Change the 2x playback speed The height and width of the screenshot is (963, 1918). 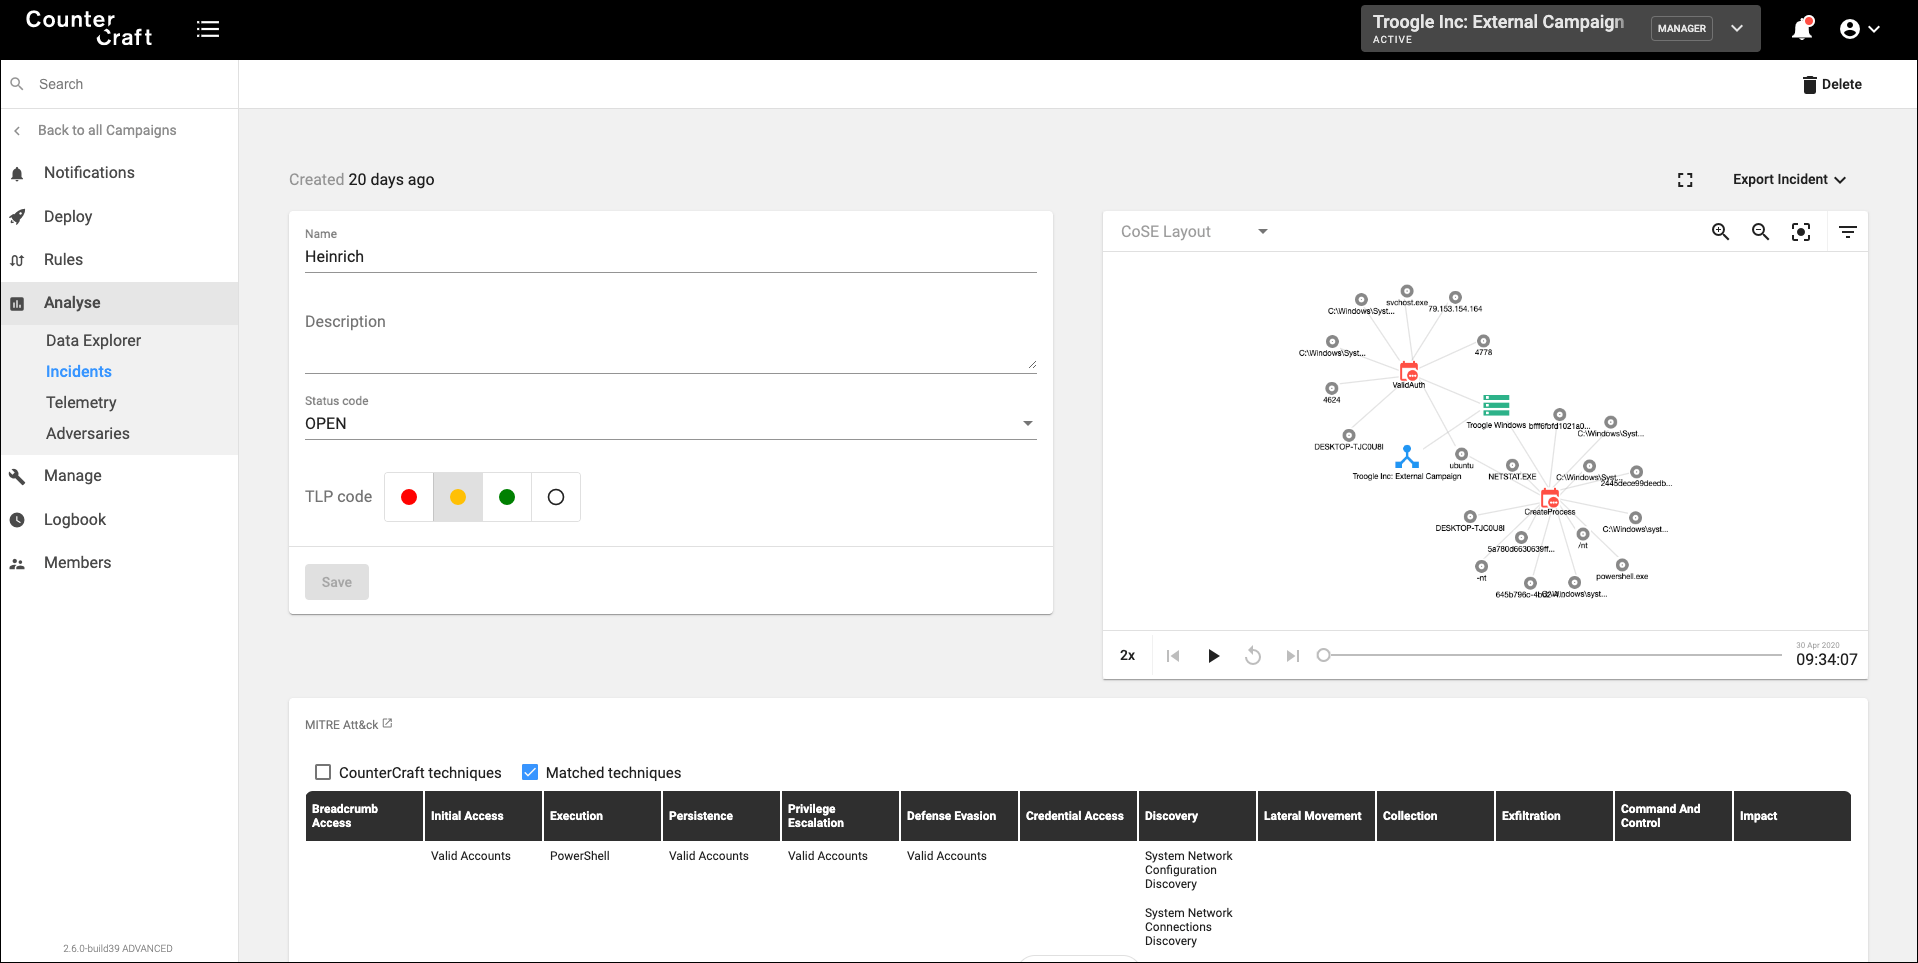point(1127,656)
